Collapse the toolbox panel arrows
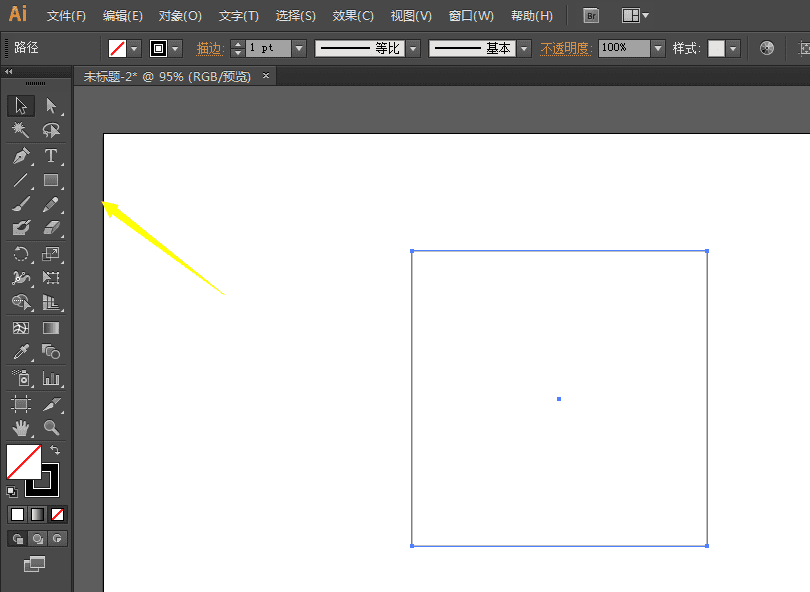Screen dimensions: 810x592 pyautogui.click(x=9, y=71)
